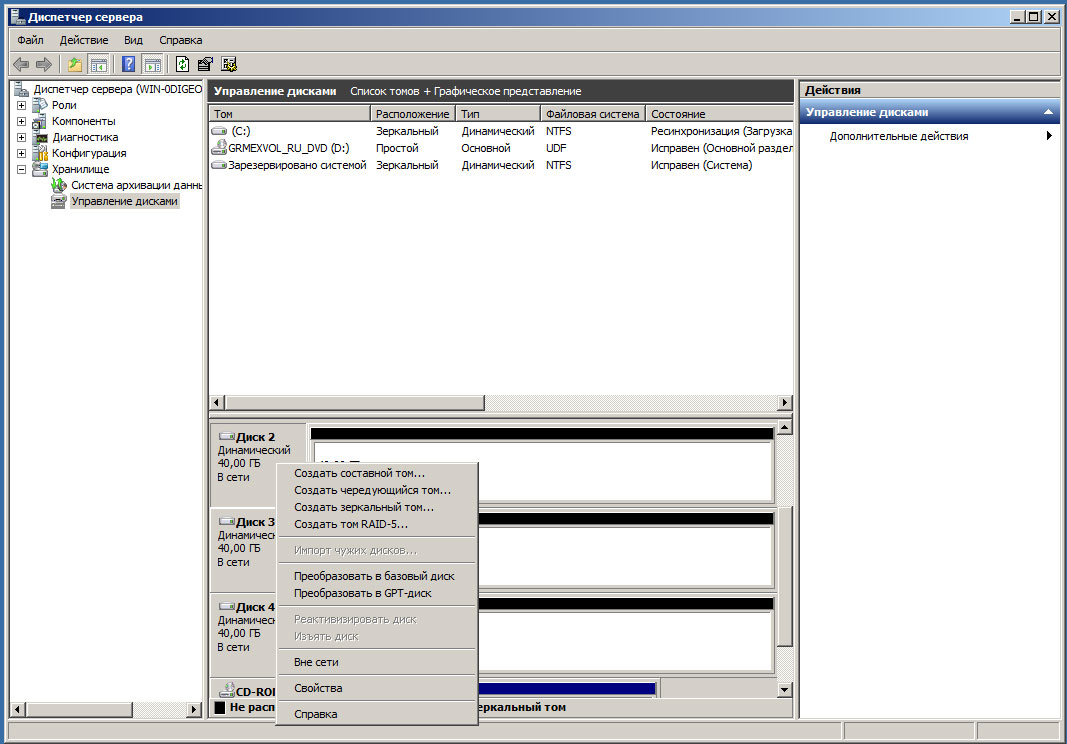The width and height of the screenshot is (1067, 744).
Task: Open the Properties toolbar icon
Action: (x=205, y=65)
